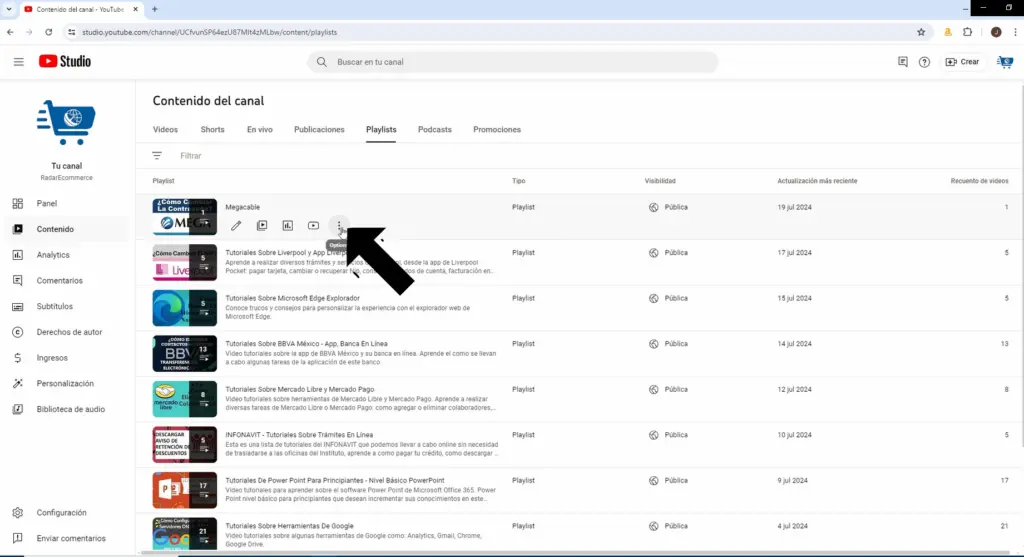This screenshot has height=557, width=1024.
Task: Open the channel account avatar menu
Action: click(x=1005, y=62)
